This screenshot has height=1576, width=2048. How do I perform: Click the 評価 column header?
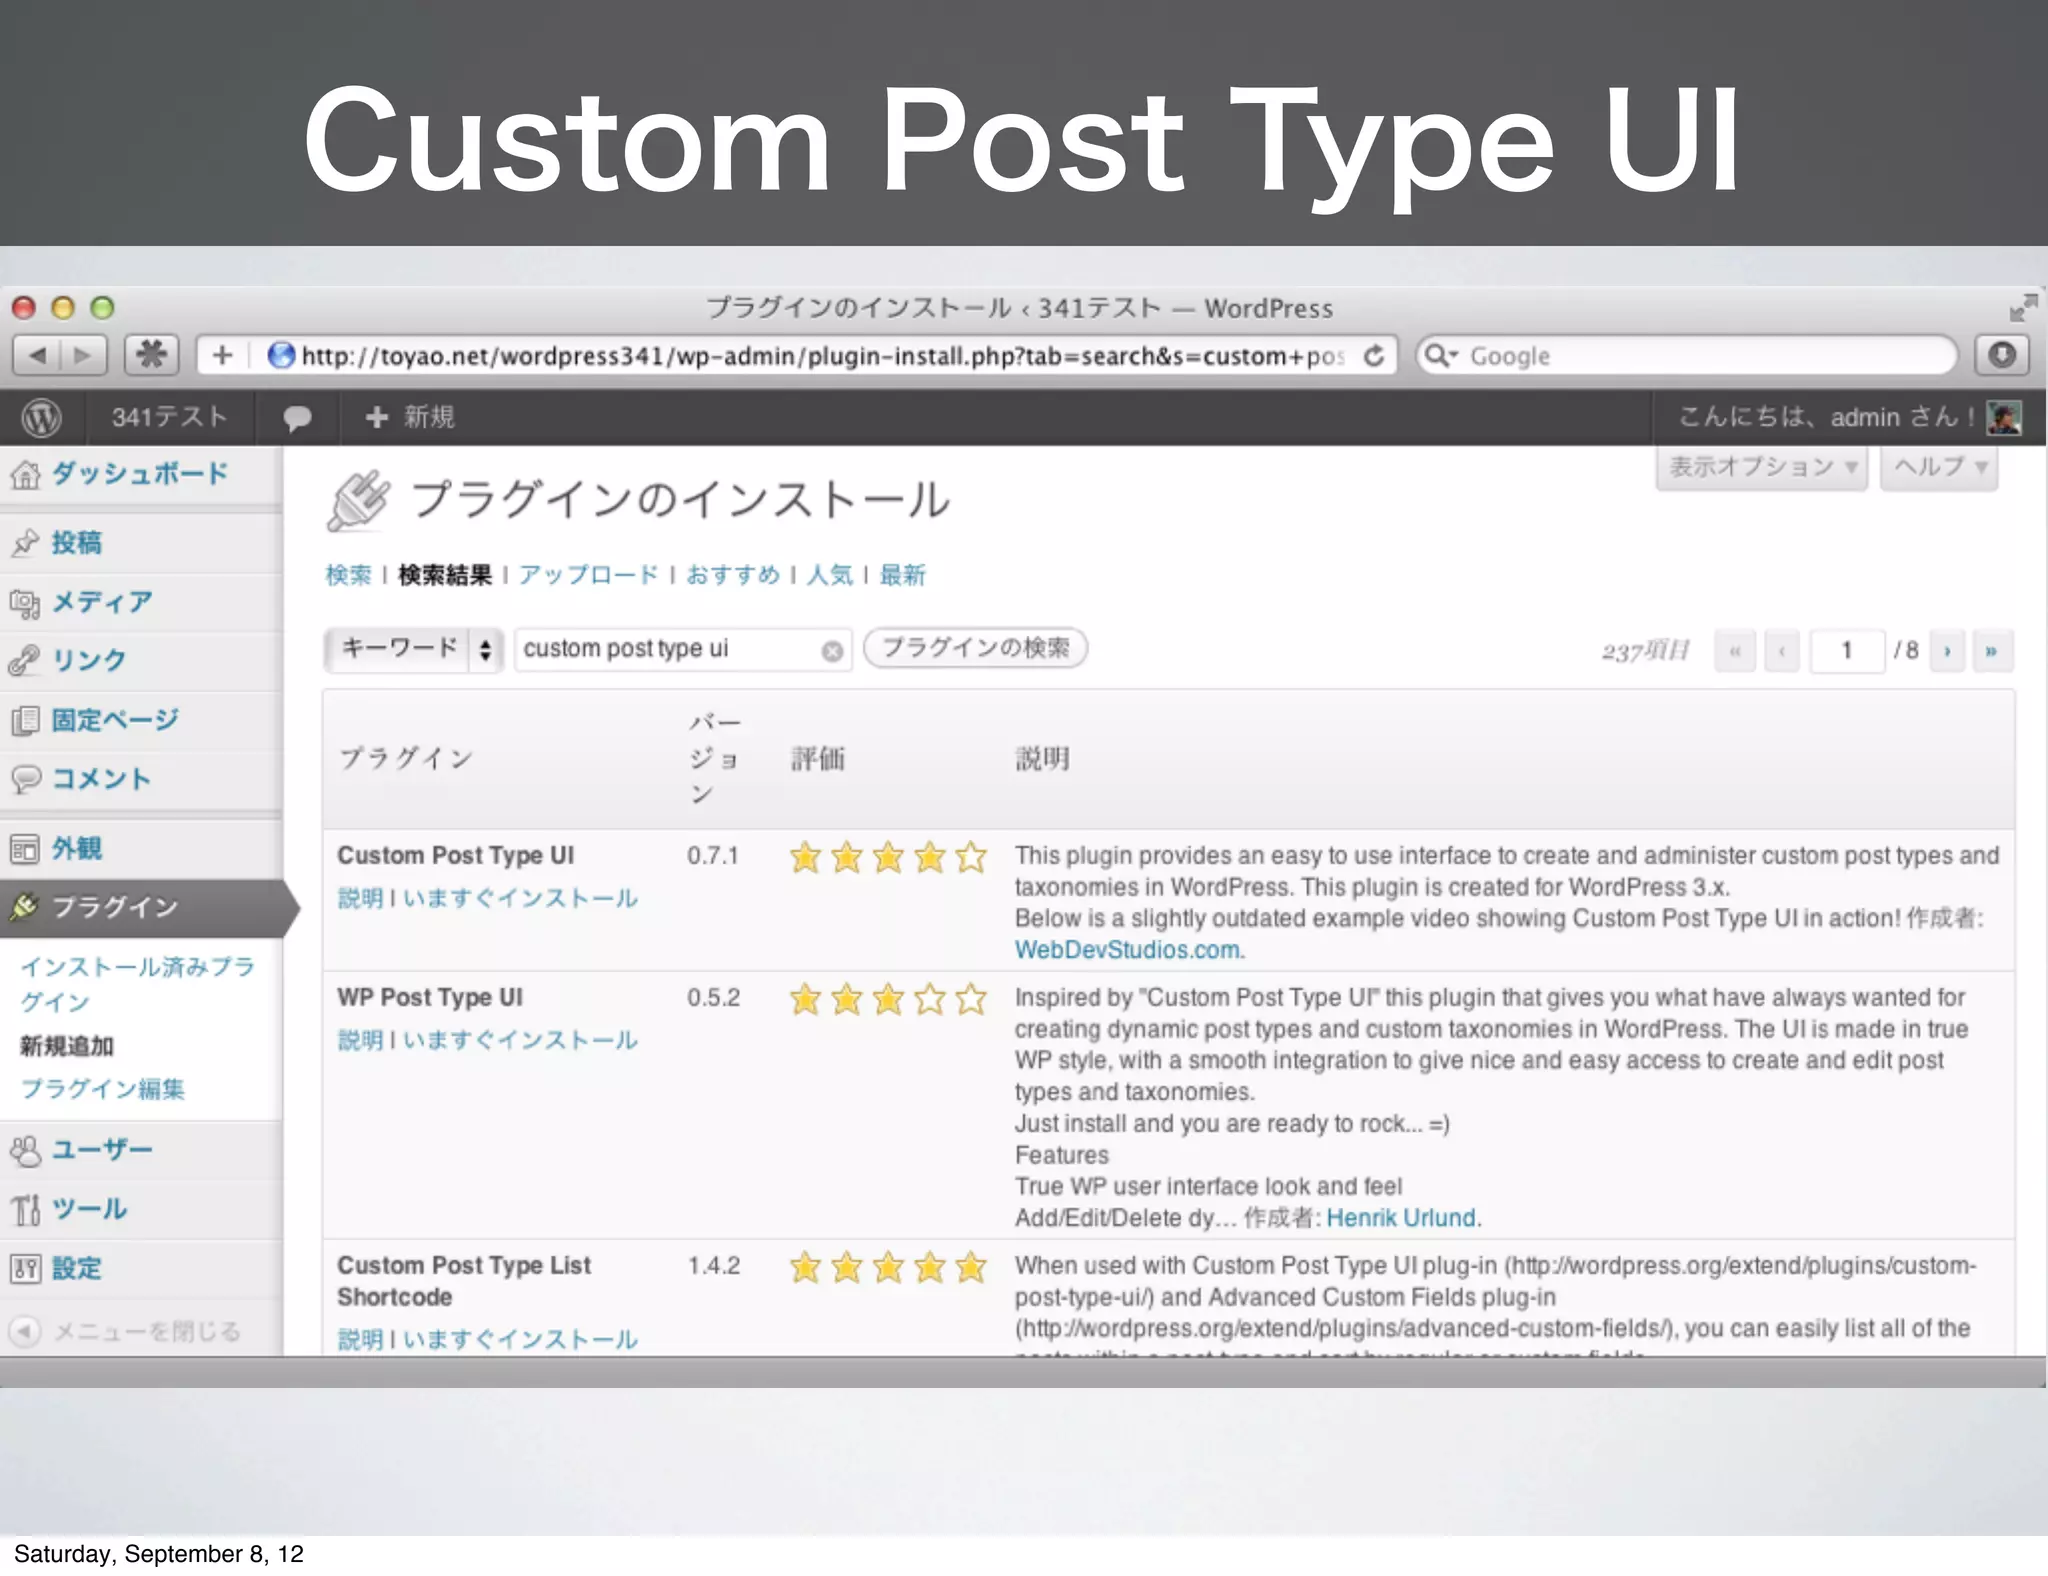pyautogui.click(x=818, y=759)
